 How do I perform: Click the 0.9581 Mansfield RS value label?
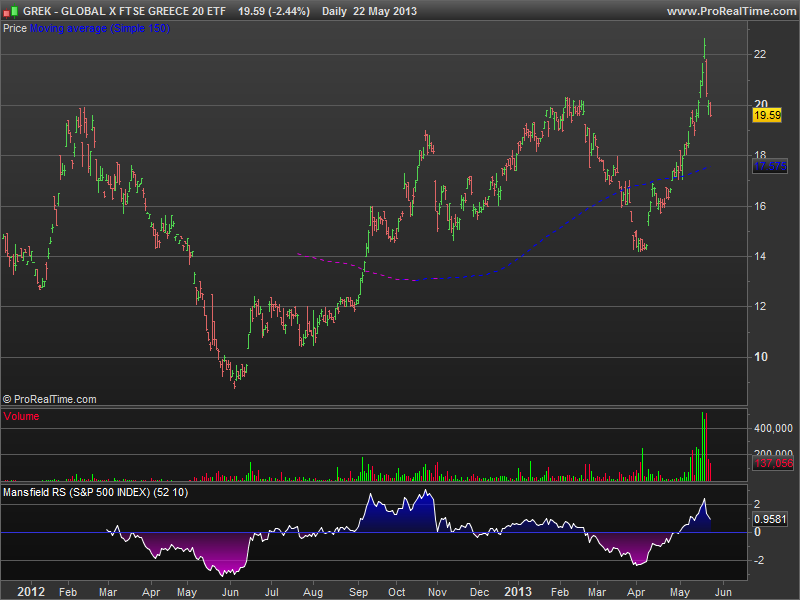click(x=769, y=519)
